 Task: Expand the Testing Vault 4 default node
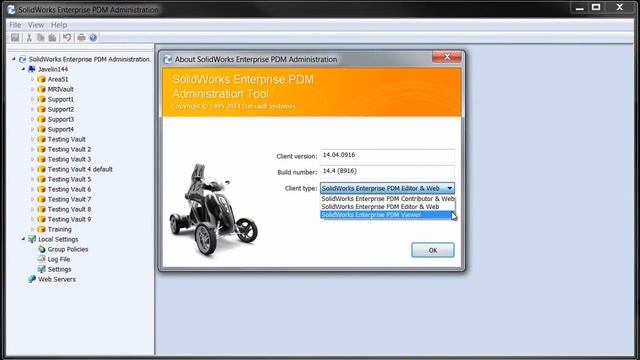[33, 169]
